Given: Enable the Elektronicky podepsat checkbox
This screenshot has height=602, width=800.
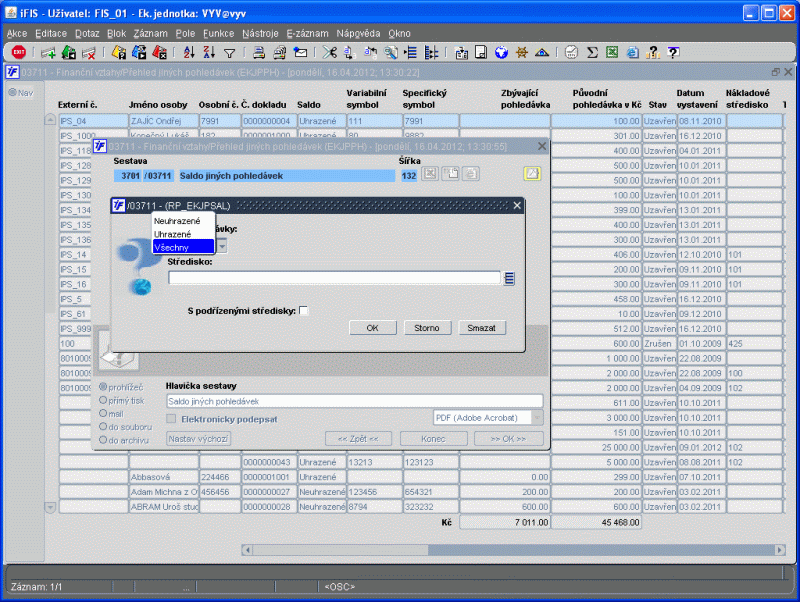Looking at the screenshot, I should (x=171, y=419).
